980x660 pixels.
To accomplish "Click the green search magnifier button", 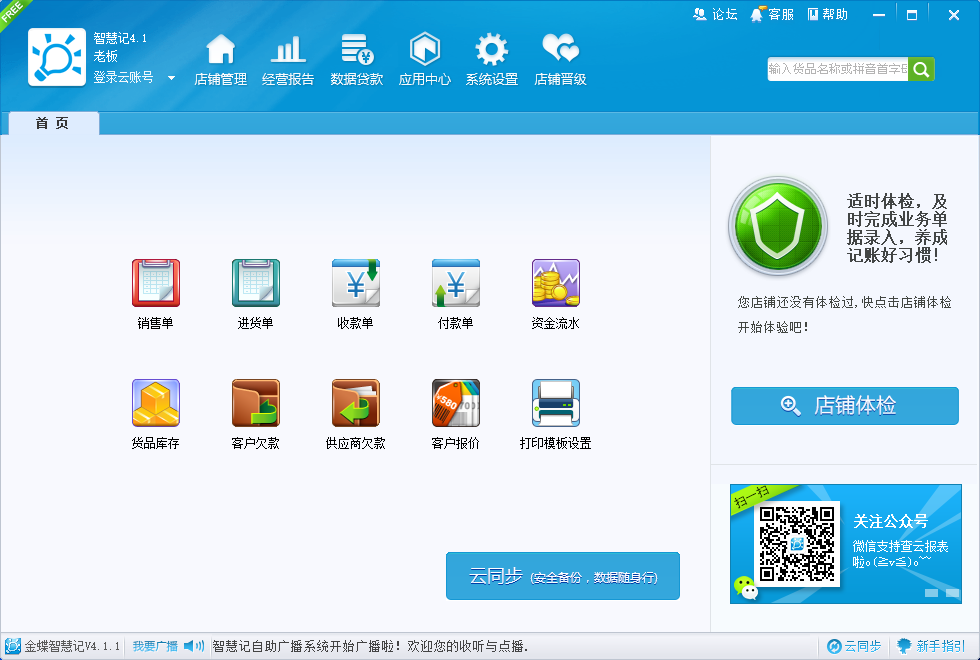I will (x=921, y=69).
